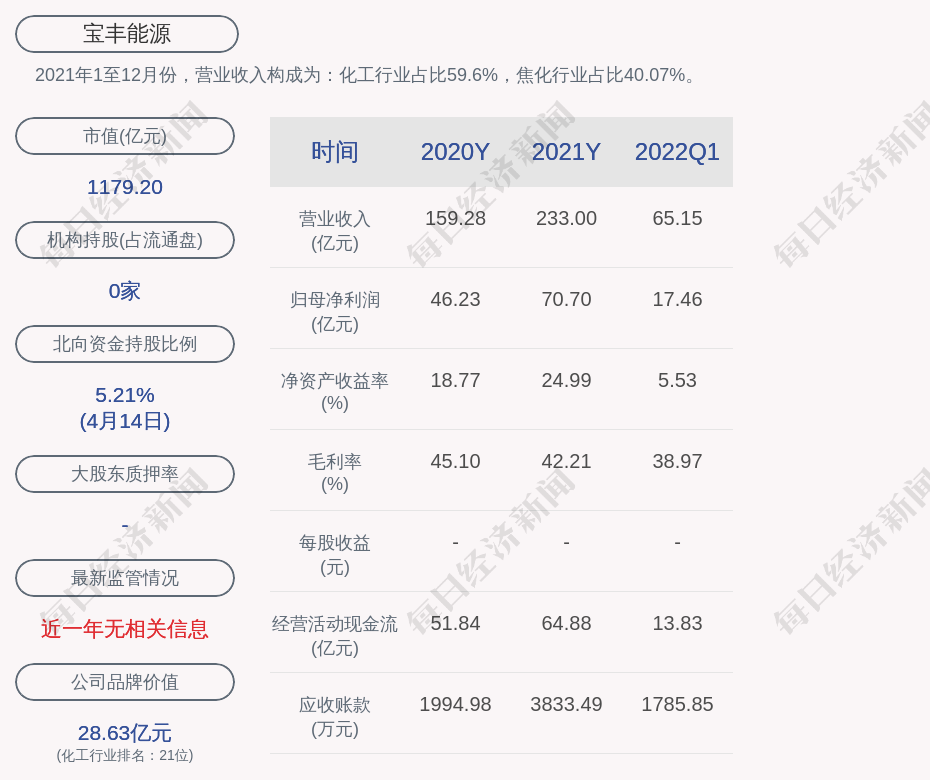930x780 pixels.
Task: Click gross margin value 45.10
Action: [x=456, y=461]
